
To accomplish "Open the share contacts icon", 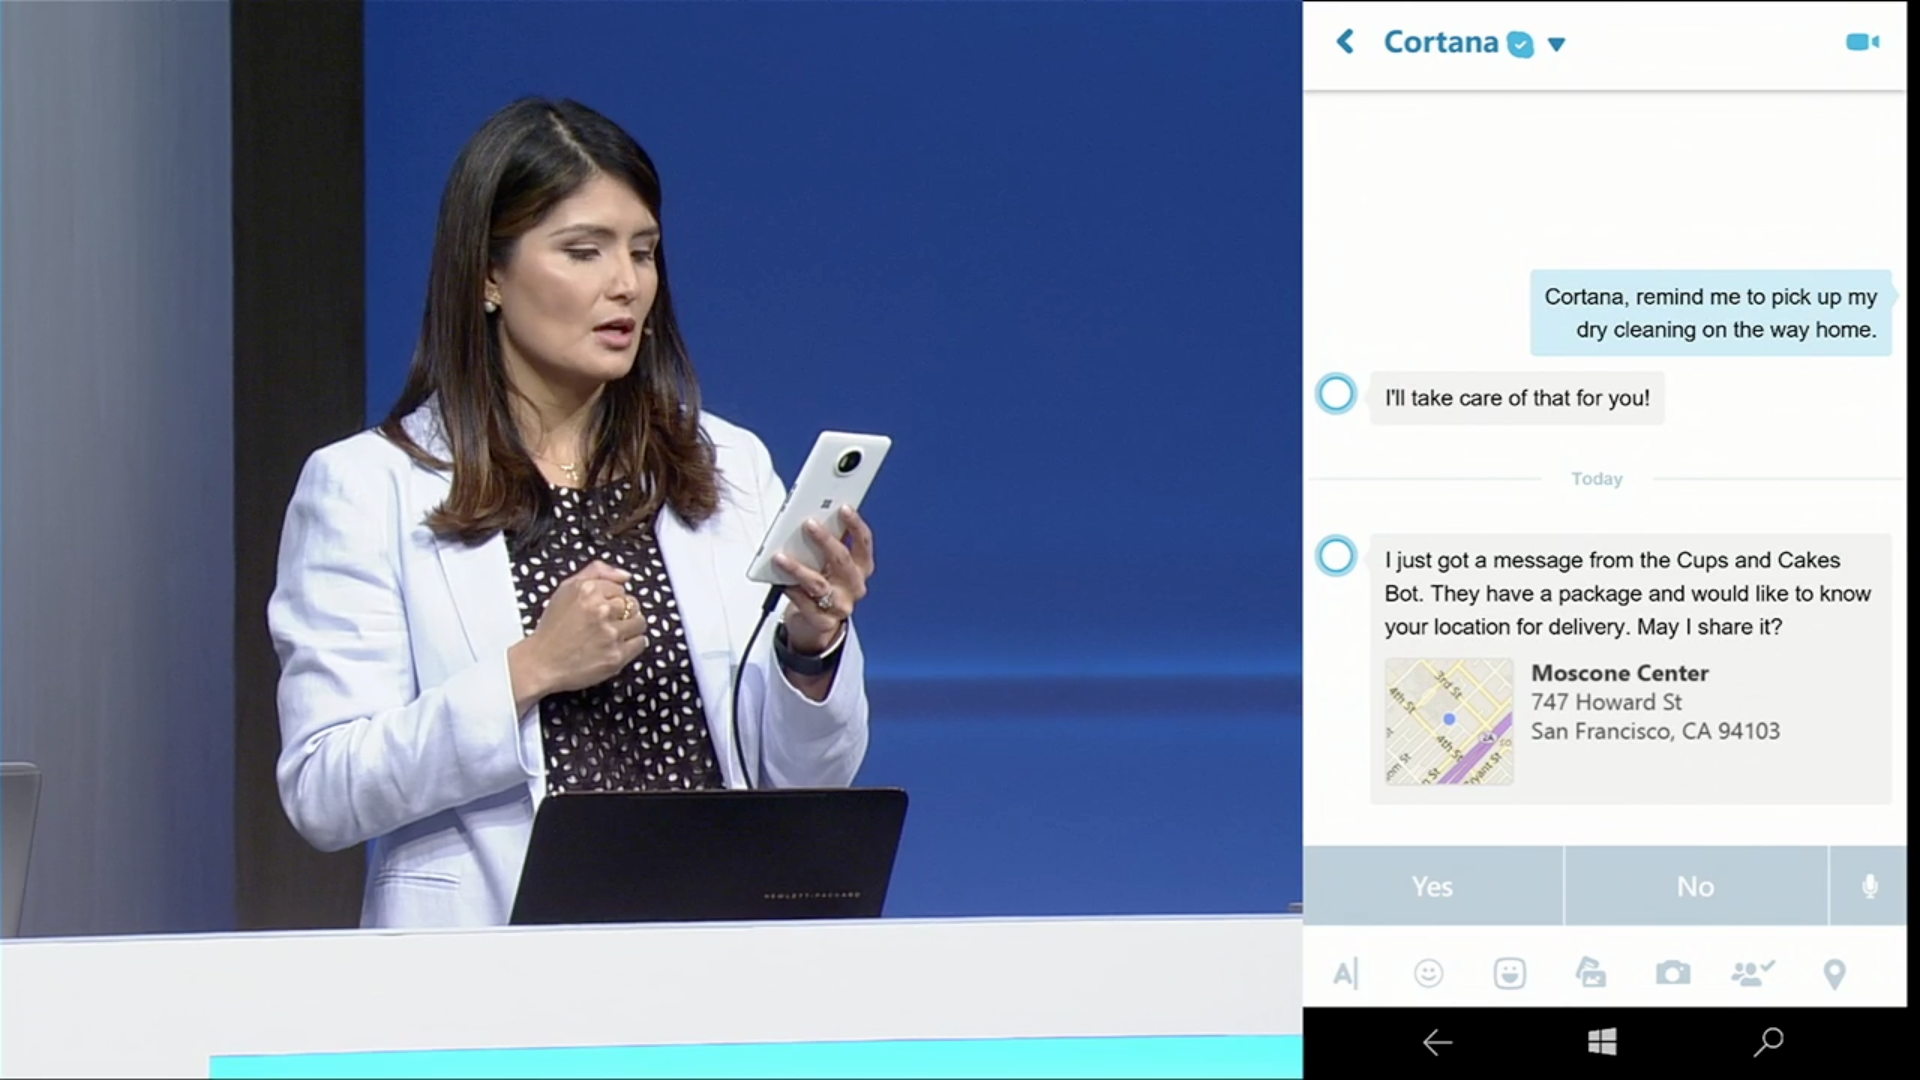I will coord(1752,973).
